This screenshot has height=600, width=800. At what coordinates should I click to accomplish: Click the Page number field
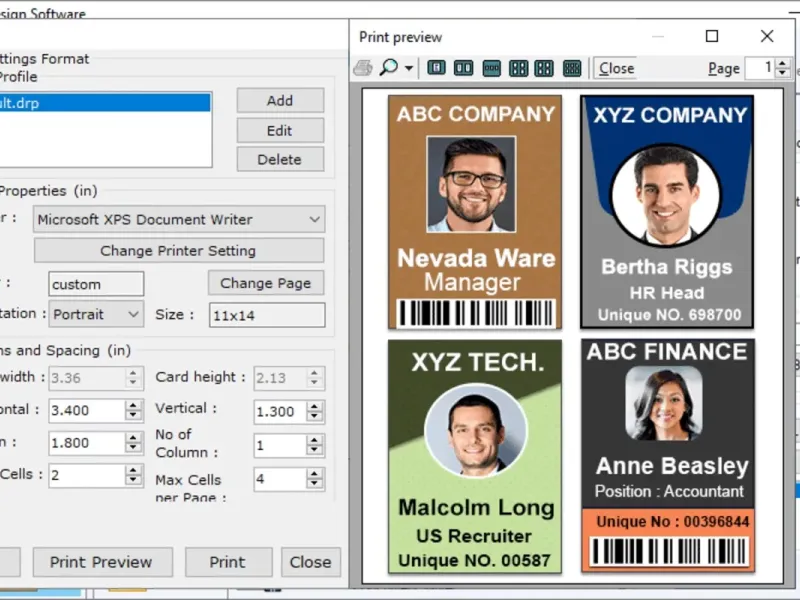point(760,68)
